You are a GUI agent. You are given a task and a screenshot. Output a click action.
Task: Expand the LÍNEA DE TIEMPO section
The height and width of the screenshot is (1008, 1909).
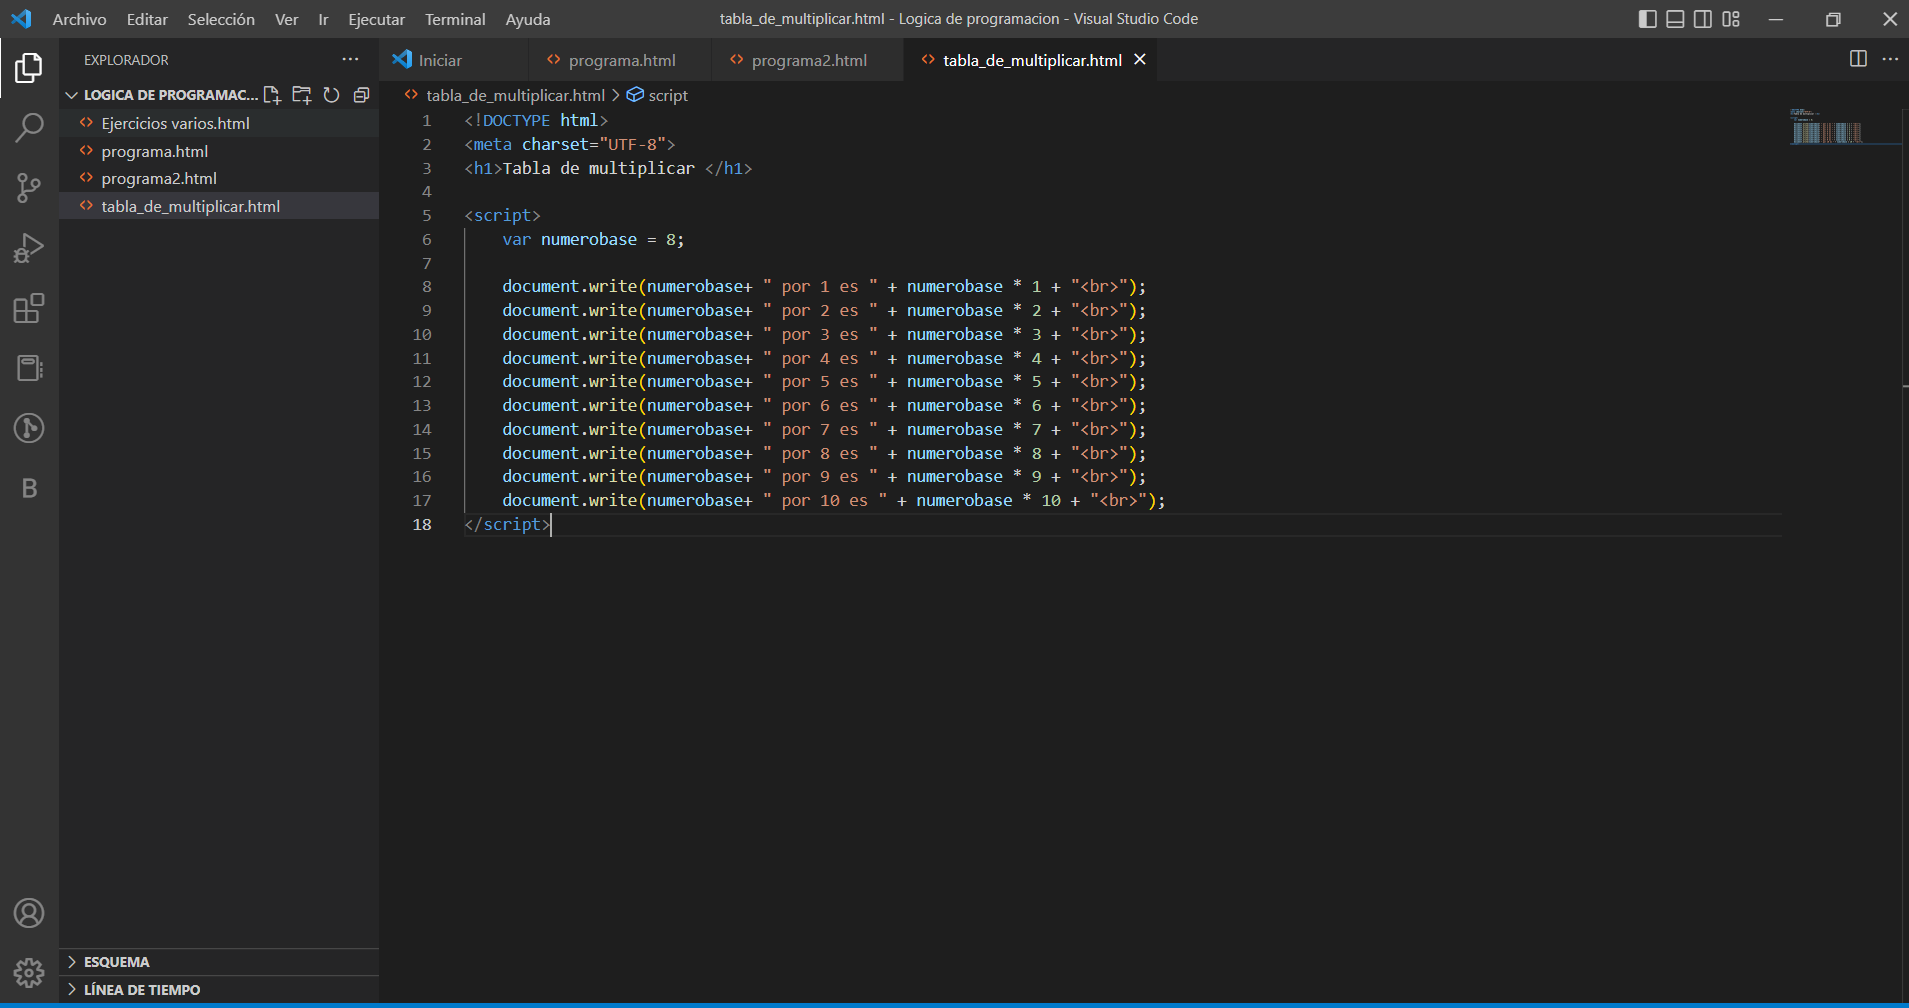pyautogui.click(x=219, y=990)
